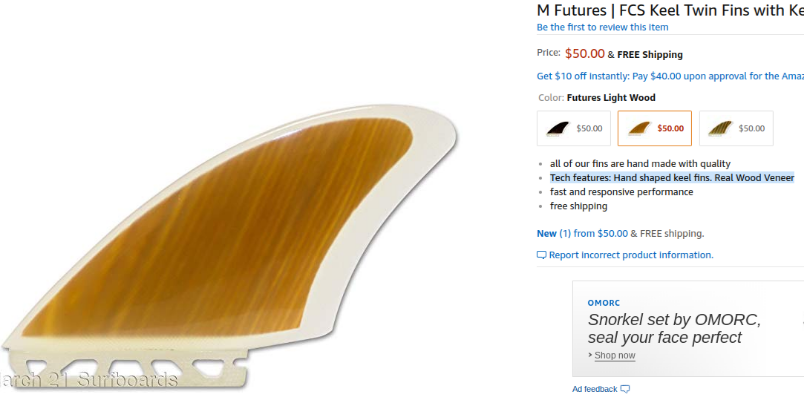Image resolution: width=804 pixels, height=400 pixels.
Task: Click the striped wood fin thumbnail icon
Action: pos(721,128)
